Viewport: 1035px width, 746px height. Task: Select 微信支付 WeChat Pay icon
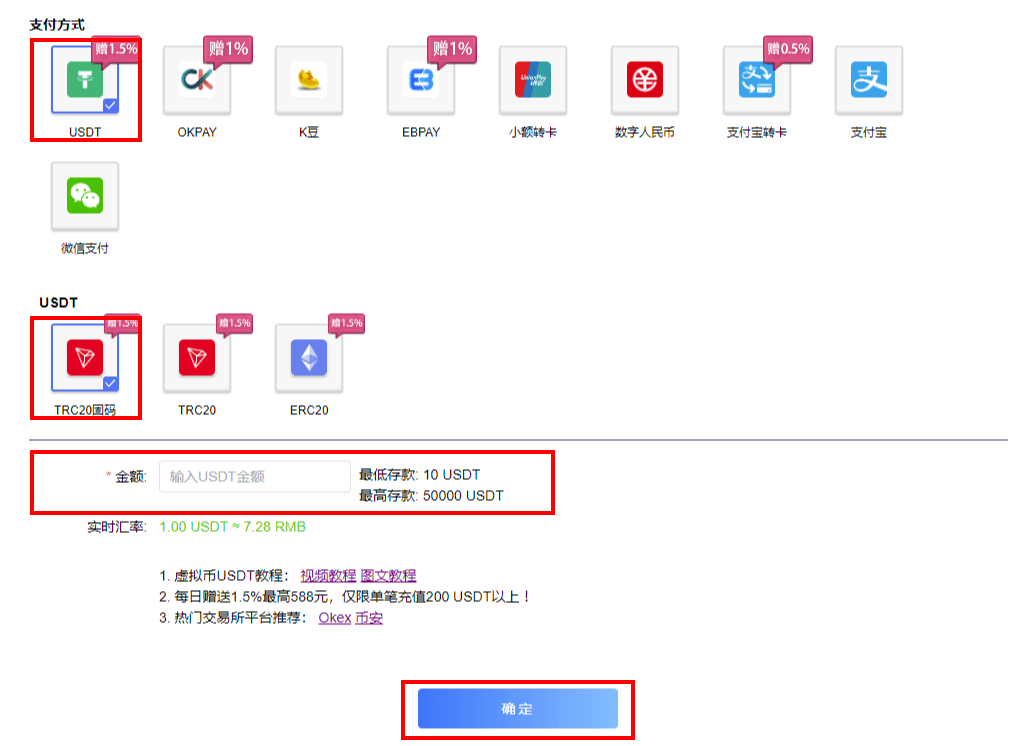point(85,196)
